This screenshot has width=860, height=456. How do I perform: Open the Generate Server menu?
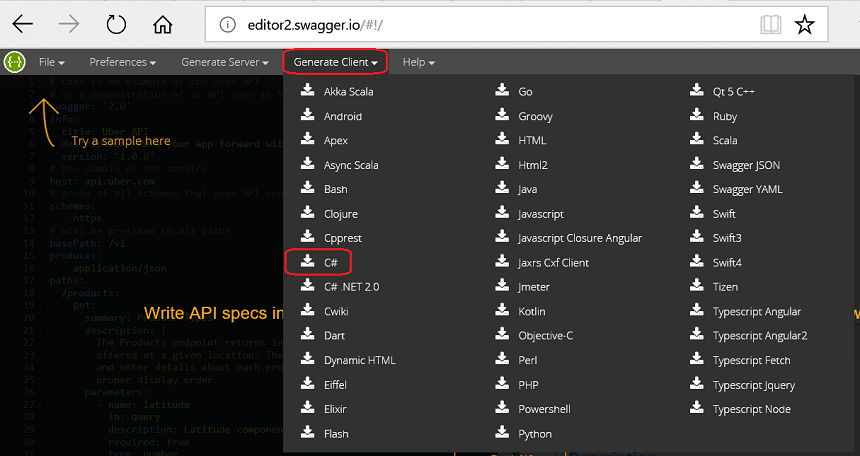tap(225, 63)
